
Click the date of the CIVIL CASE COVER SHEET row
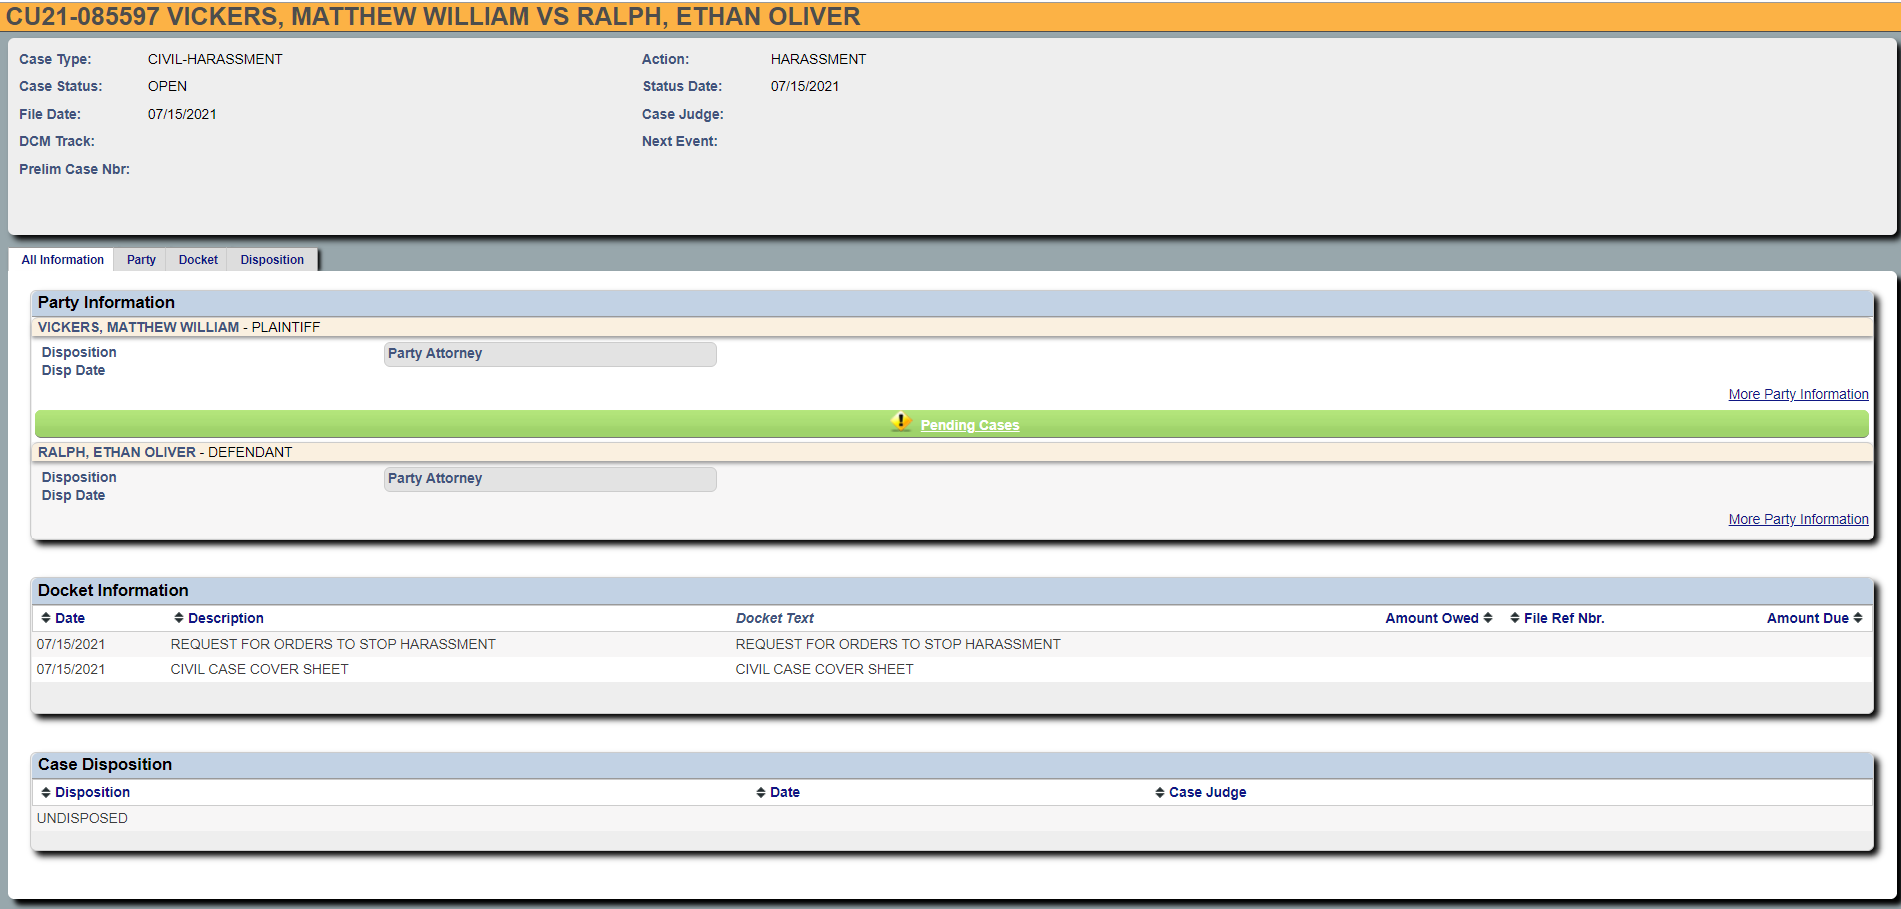pos(71,669)
